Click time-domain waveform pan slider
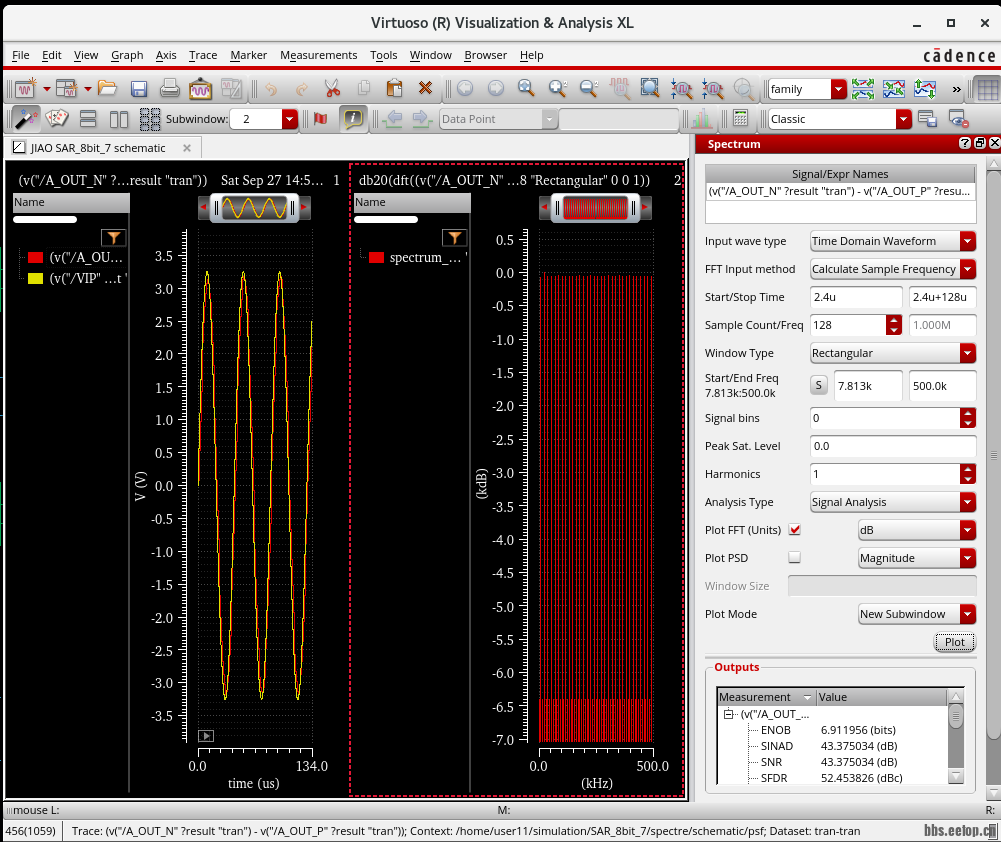Image resolution: width=1001 pixels, height=842 pixels. coord(254,207)
